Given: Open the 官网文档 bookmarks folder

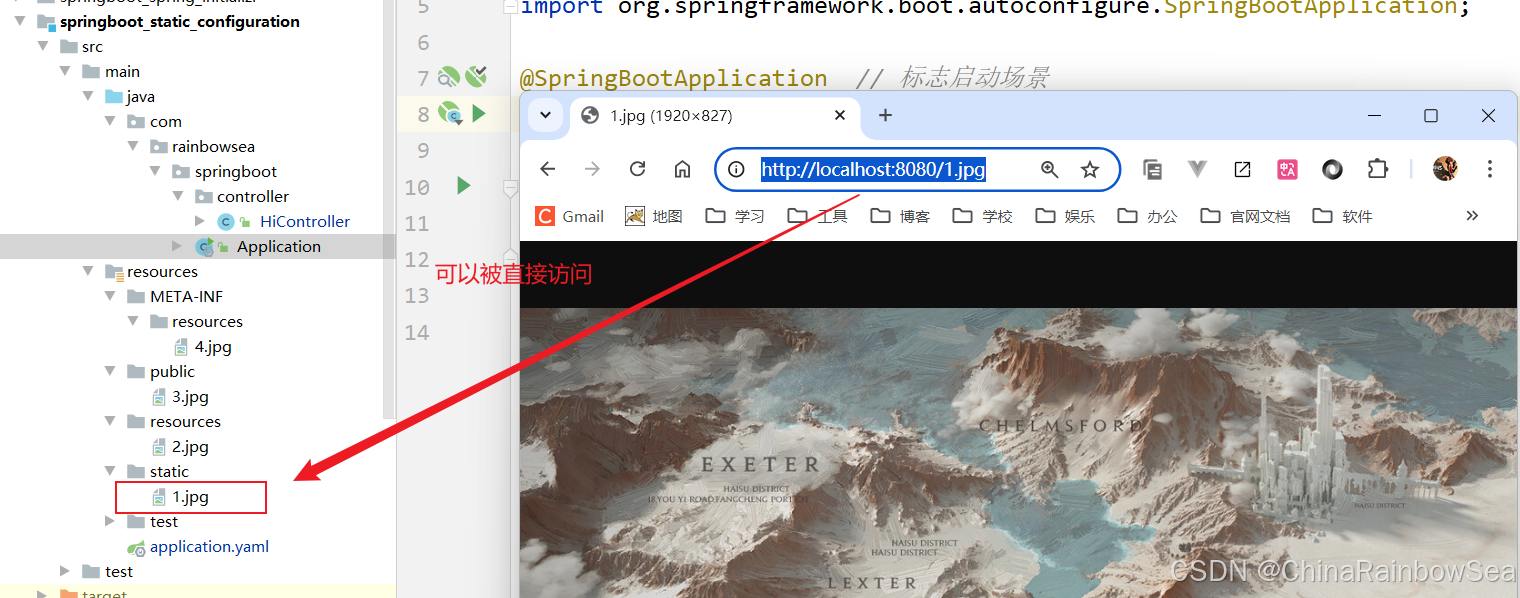Looking at the screenshot, I should click(x=1245, y=216).
